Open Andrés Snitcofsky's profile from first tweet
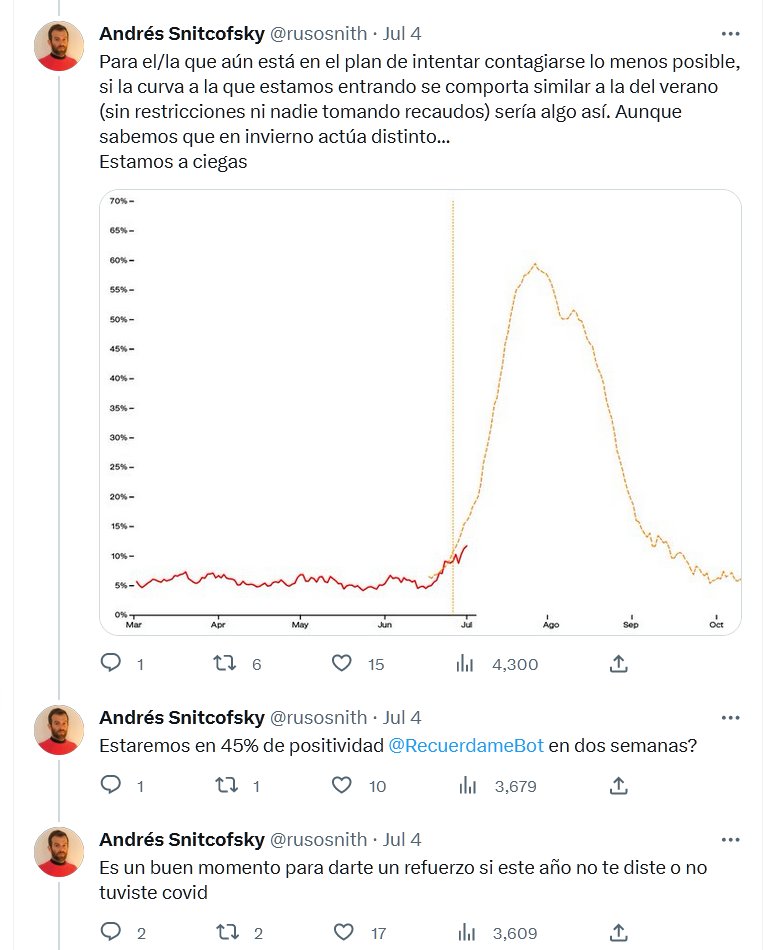The height and width of the screenshot is (950, 780). [182, 33]
